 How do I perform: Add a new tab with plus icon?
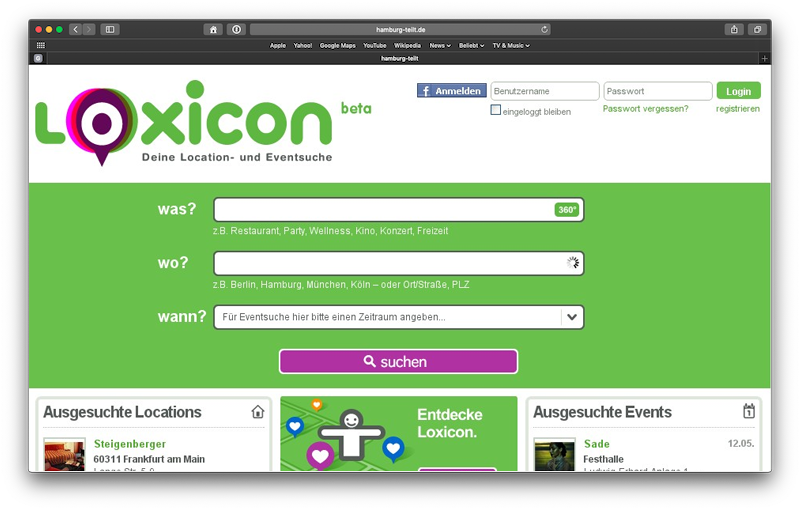coord(764,58)
